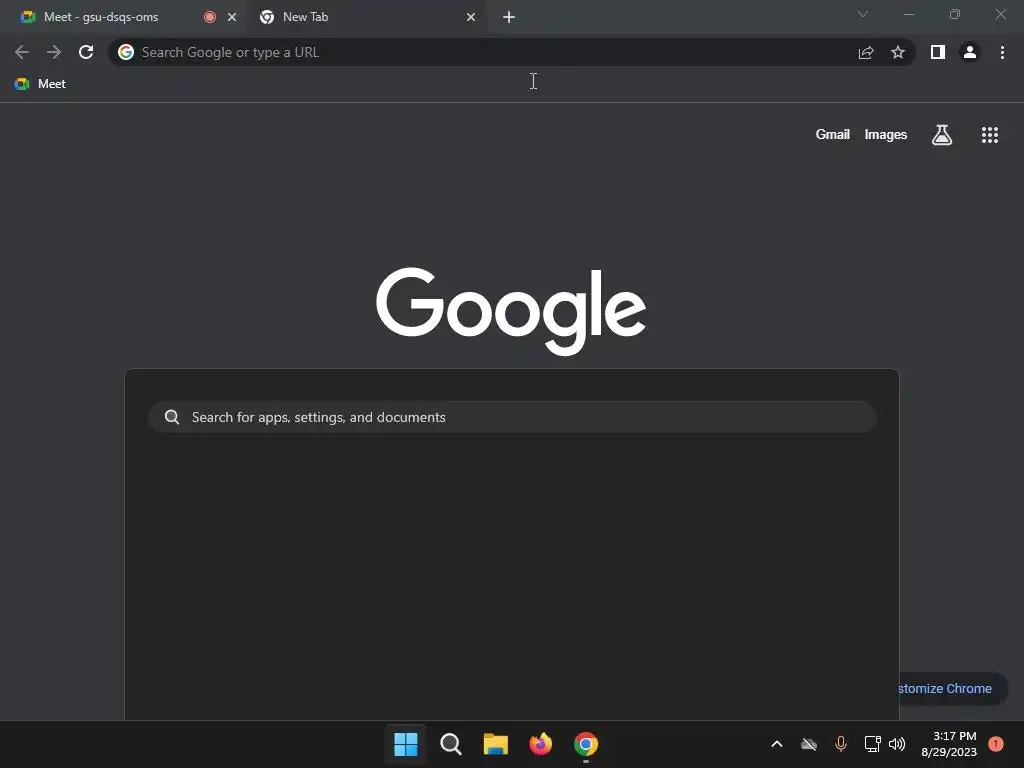Click the recording indicator on Meet tab
1024x768 pixels.
[210, 17]
